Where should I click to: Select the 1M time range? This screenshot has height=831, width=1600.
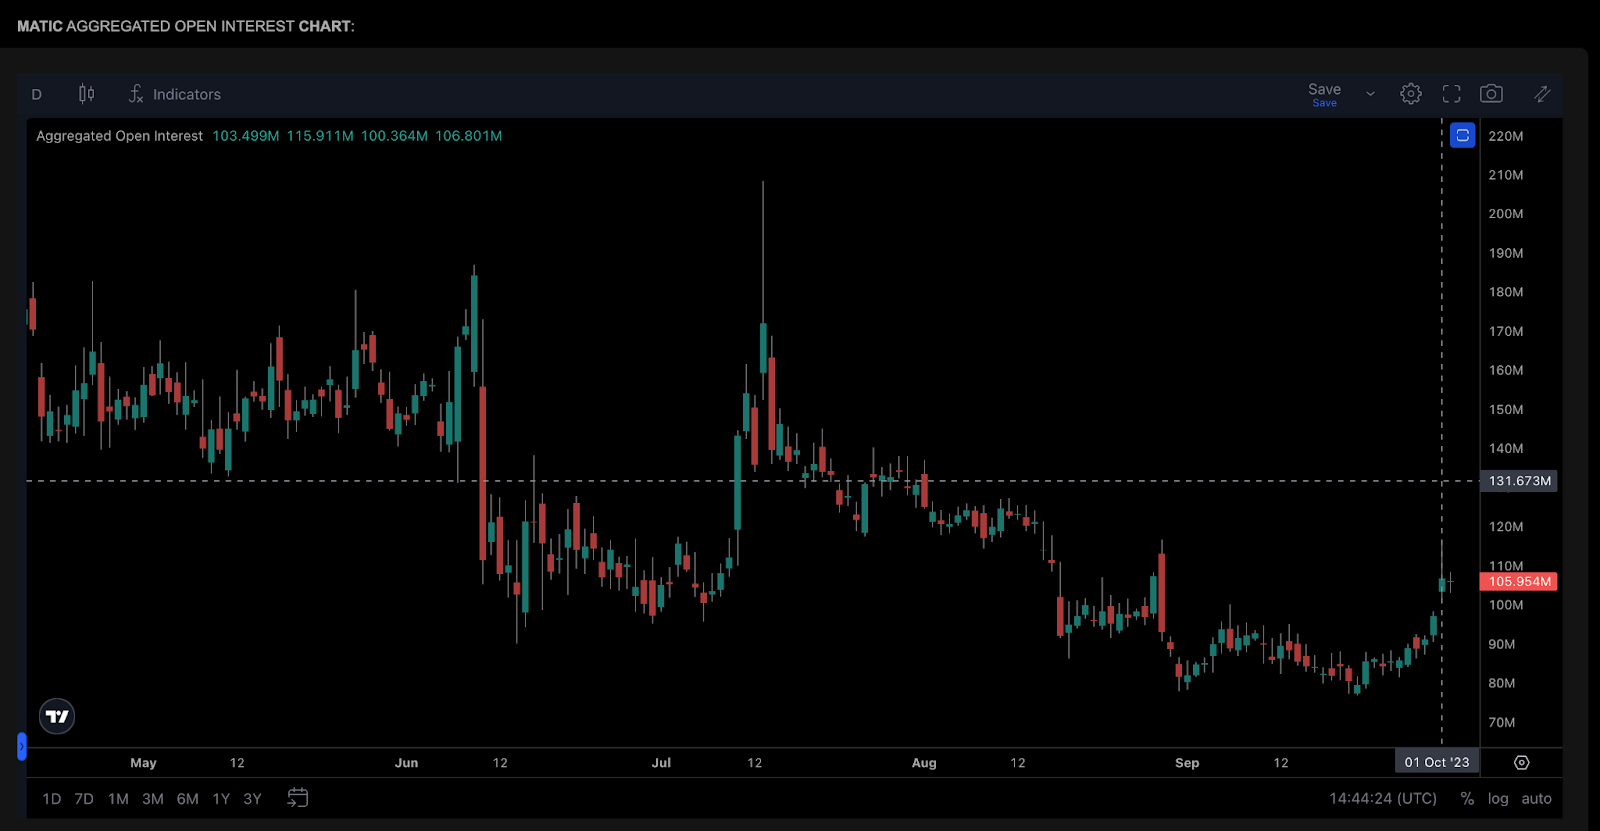(x=118, y=798)
